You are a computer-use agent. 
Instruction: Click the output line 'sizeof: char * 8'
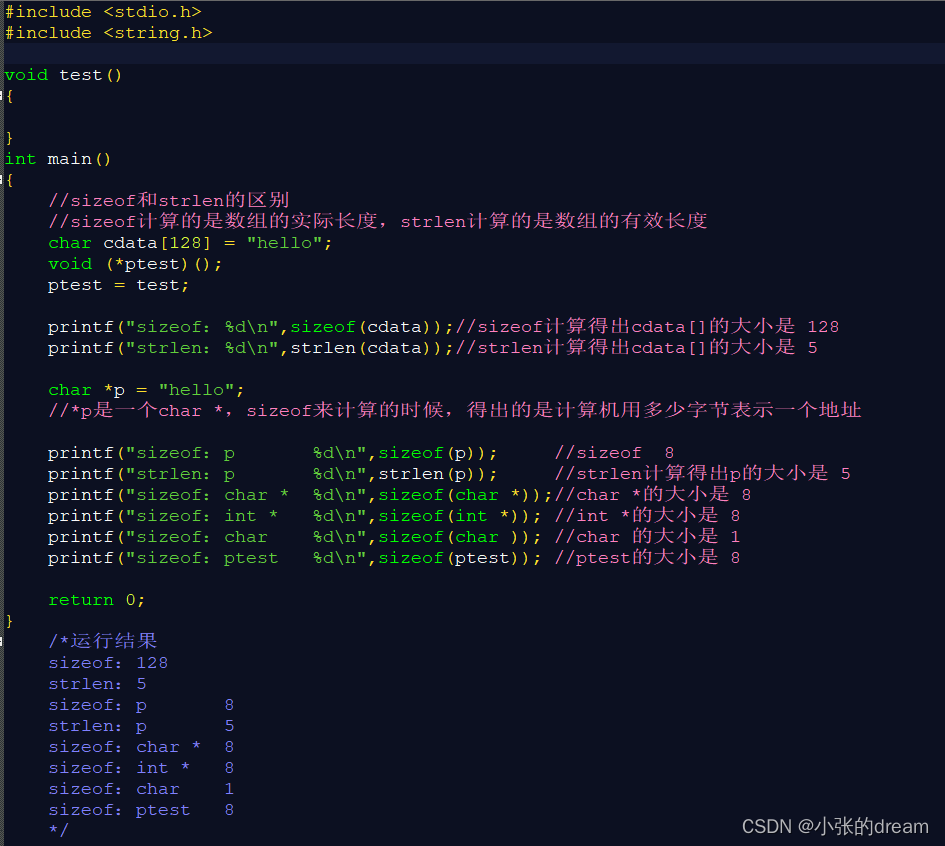(x=141, y=747)
